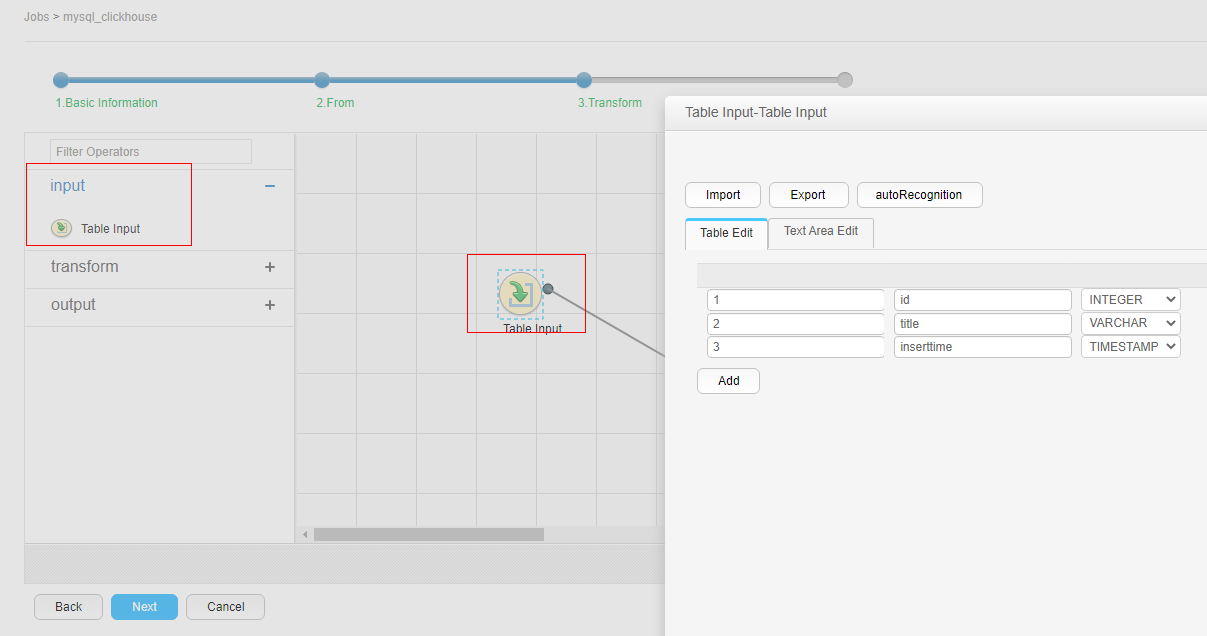Click the output connector dot of Table Input node
The image size is (1207, 636).
[x=548, y=289]
